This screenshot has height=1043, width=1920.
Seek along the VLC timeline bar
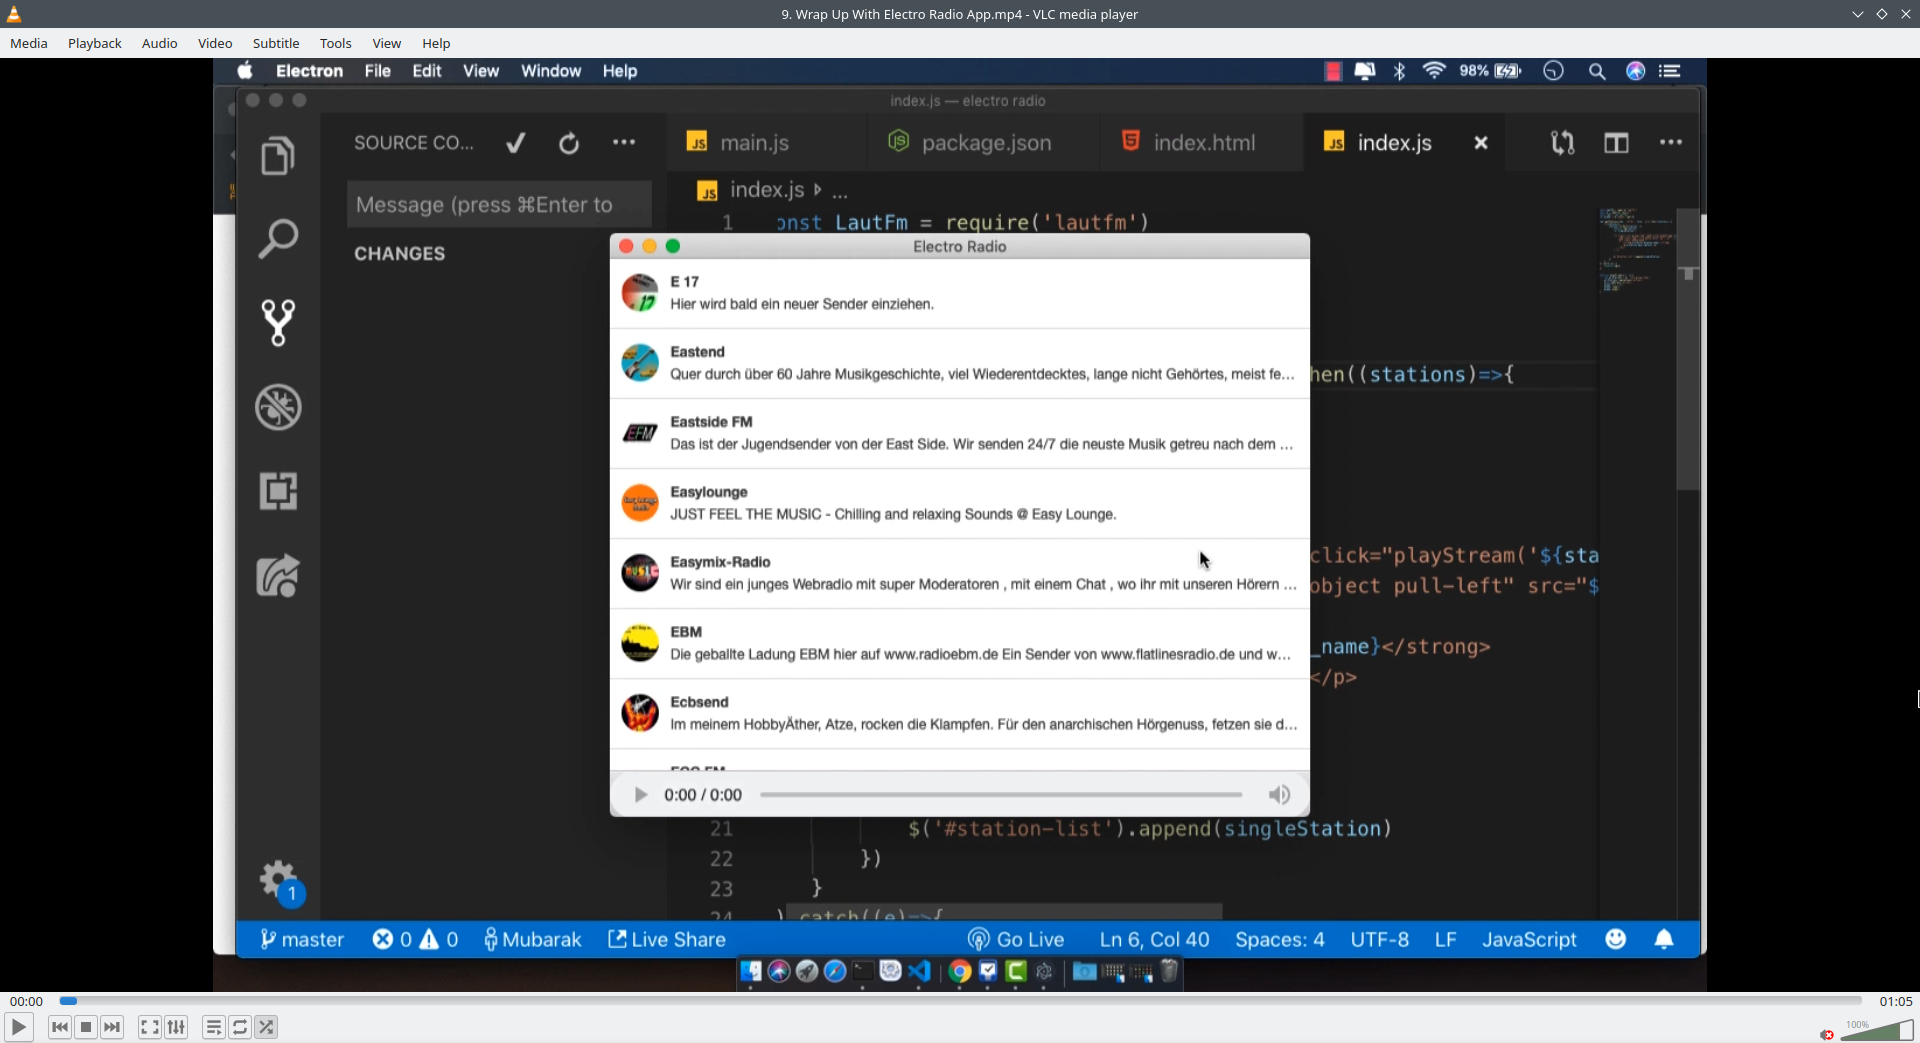tap(960, 1001)
